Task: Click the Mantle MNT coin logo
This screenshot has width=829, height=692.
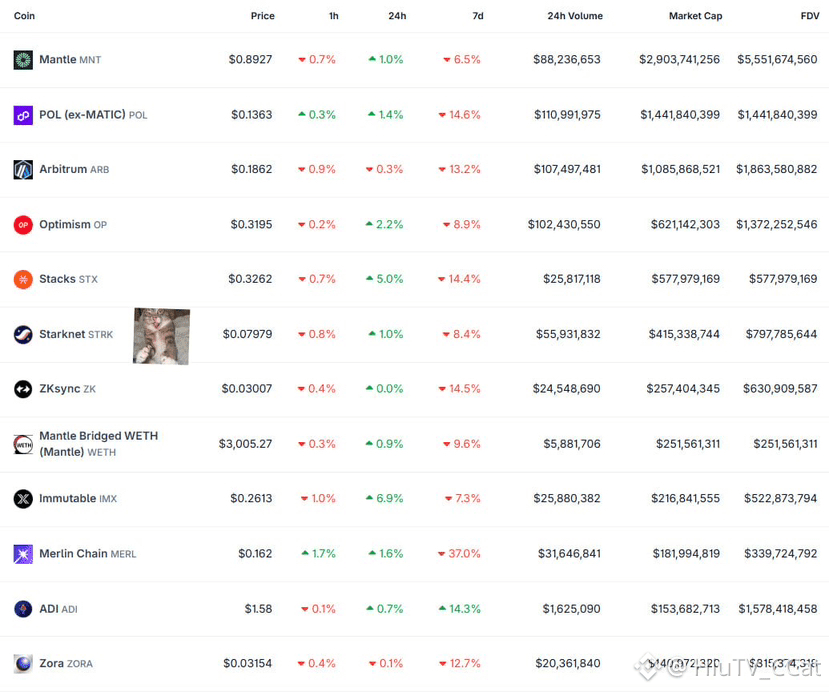Action: click(x=23, y=60)
